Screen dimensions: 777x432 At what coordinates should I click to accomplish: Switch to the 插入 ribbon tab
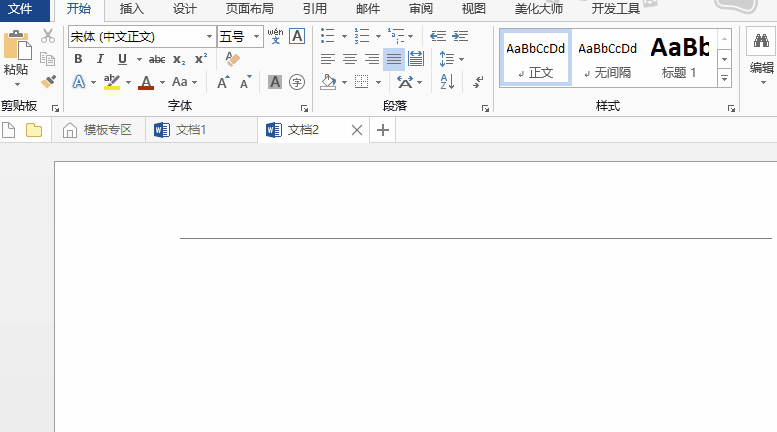131,9
